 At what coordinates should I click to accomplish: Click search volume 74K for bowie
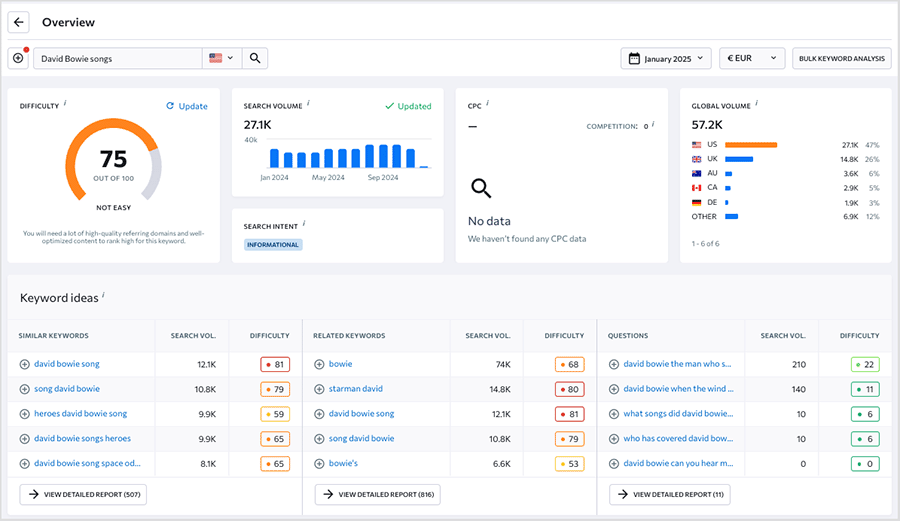[x=503, y=364]
